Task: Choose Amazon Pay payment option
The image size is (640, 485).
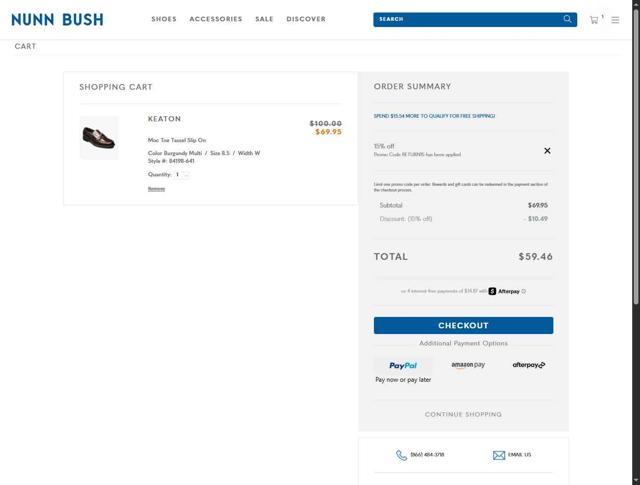Action: 468,366
